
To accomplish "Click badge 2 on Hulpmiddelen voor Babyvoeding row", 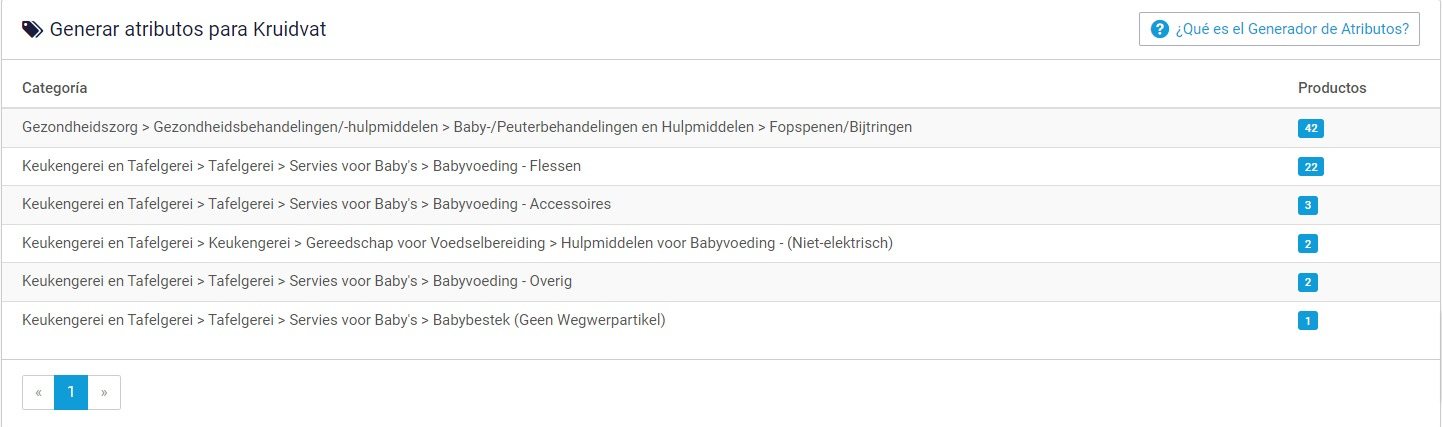I will [x=1308, y=243].
